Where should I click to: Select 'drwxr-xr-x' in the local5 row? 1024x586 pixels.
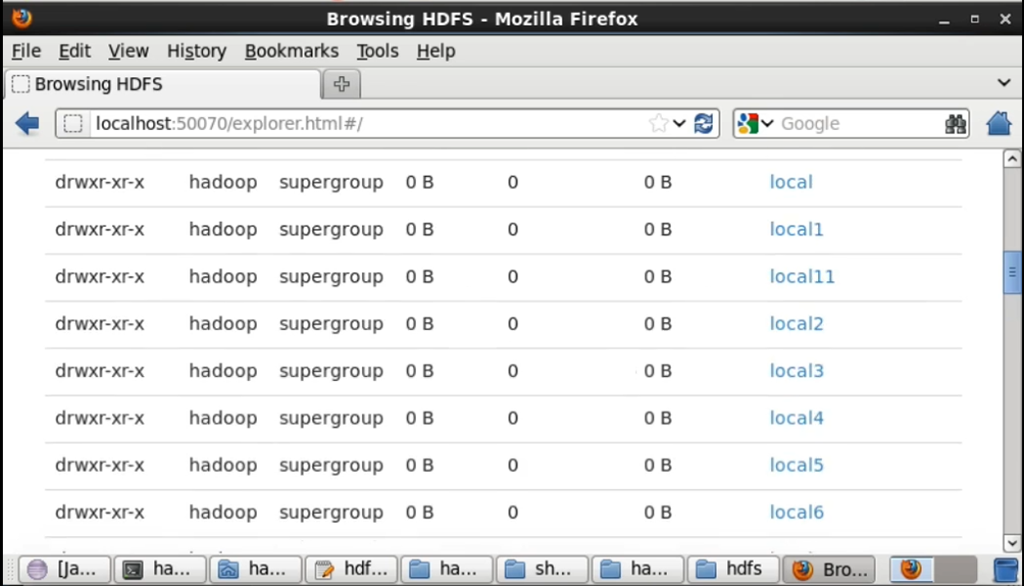(x=99, y=464)
